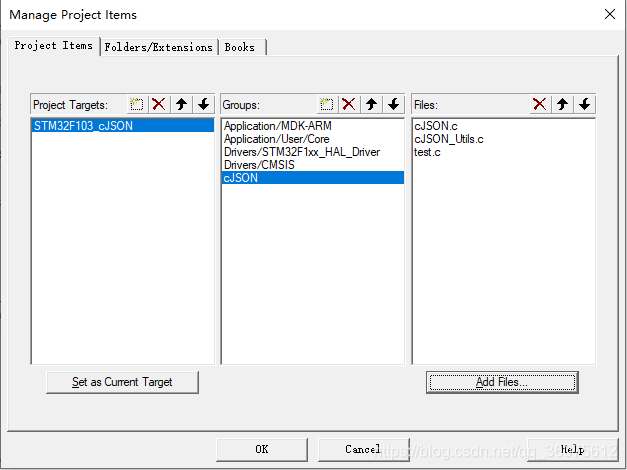Image resolution: width=627 pixels, height=470 pixels.
Task: Move selected group down
Action: (x=393, y=104)
